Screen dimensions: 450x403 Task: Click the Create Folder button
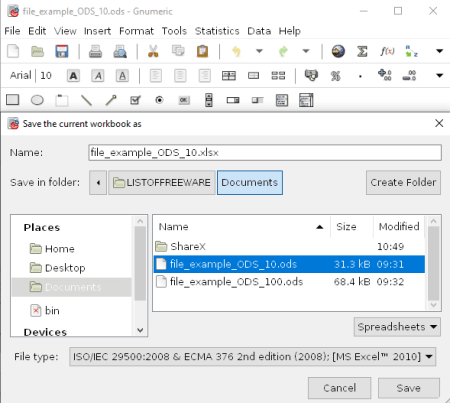403,183
